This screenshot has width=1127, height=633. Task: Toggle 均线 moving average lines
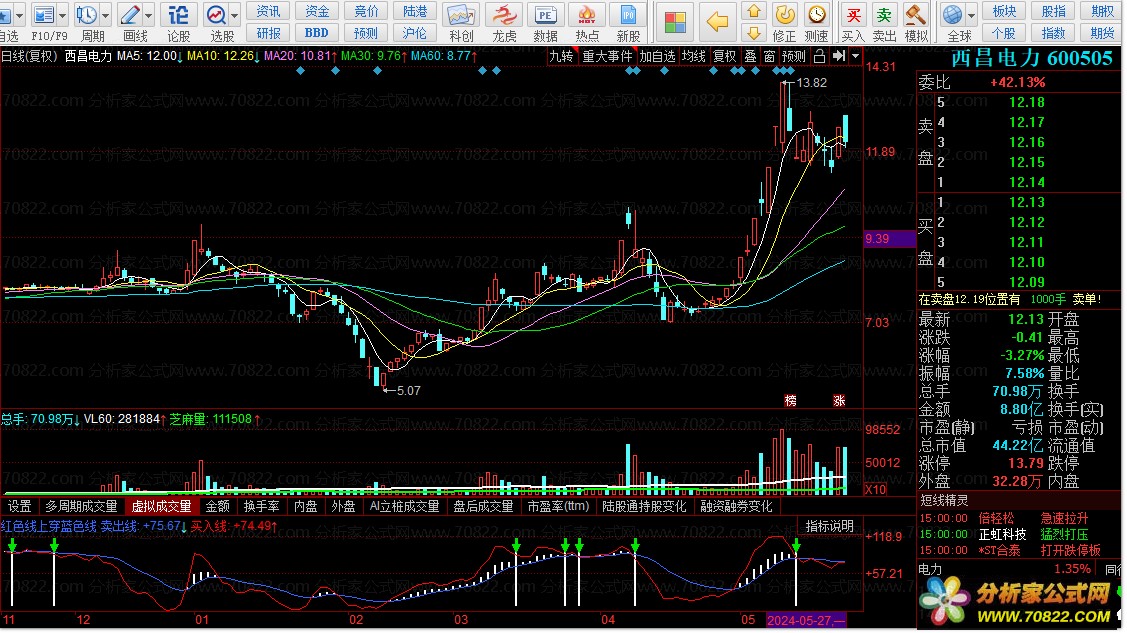pos(694,56)
